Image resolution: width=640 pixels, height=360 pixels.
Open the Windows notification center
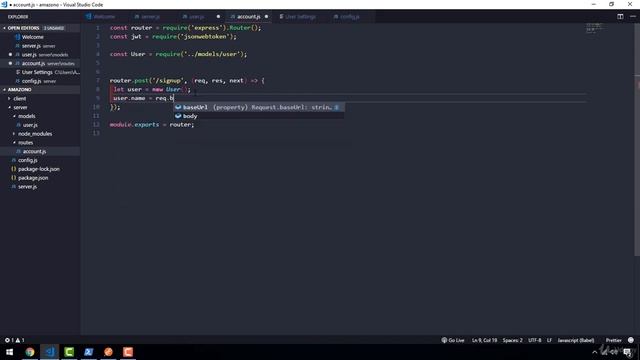[x=627, y=352]
